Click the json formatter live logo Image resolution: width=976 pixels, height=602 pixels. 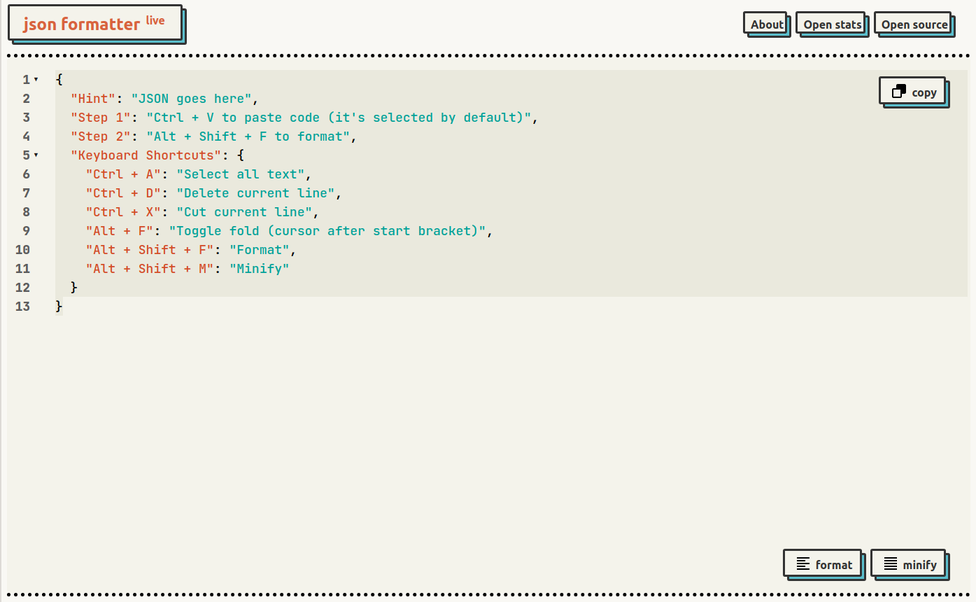tap(95, 24)
